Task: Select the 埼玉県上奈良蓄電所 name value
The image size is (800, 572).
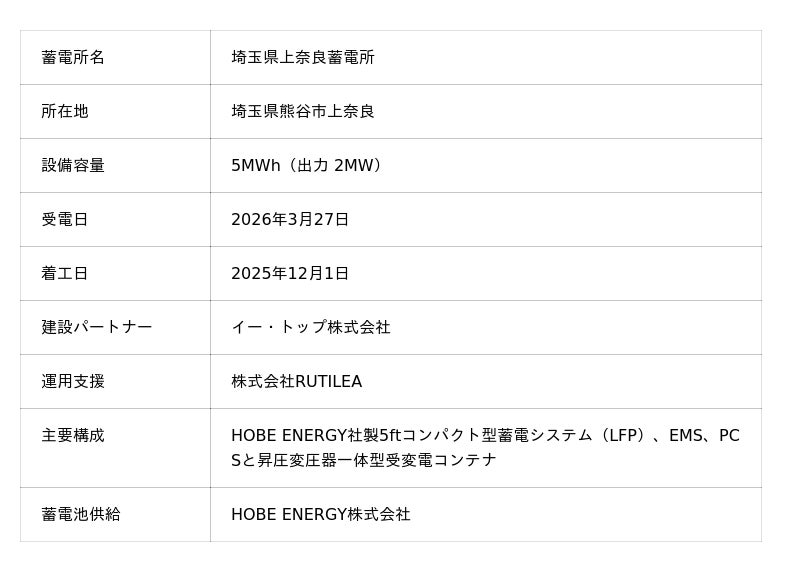Action: click(x=303, y=57)
